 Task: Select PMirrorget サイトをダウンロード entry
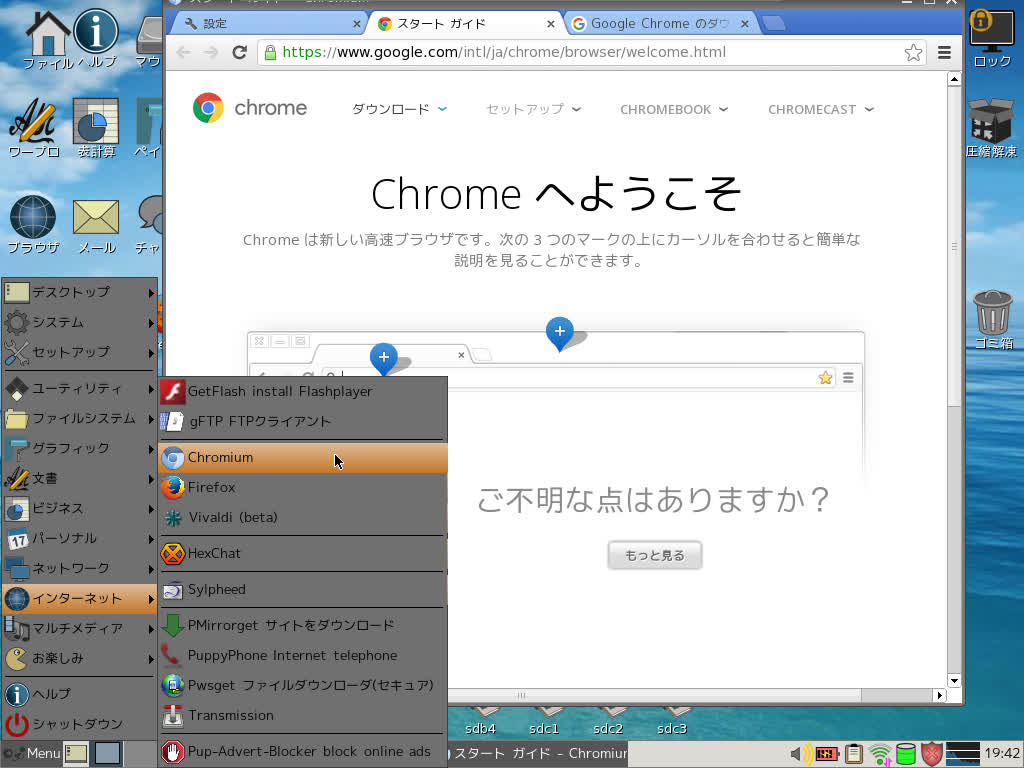pyautogui.click(x=302, y=626)
